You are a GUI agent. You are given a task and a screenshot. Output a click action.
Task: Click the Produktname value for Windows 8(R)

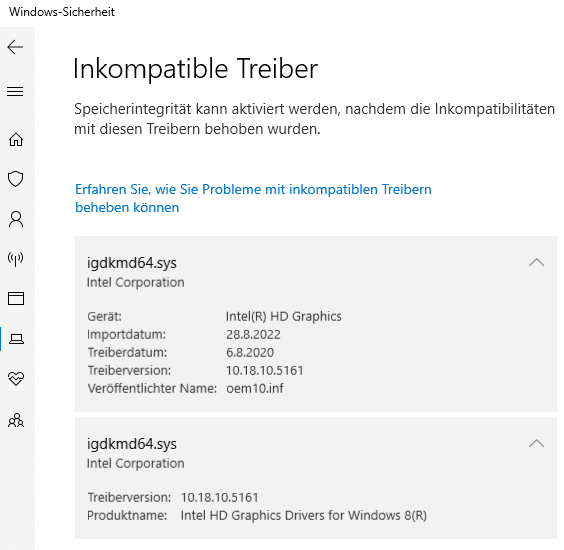[304, 515]
